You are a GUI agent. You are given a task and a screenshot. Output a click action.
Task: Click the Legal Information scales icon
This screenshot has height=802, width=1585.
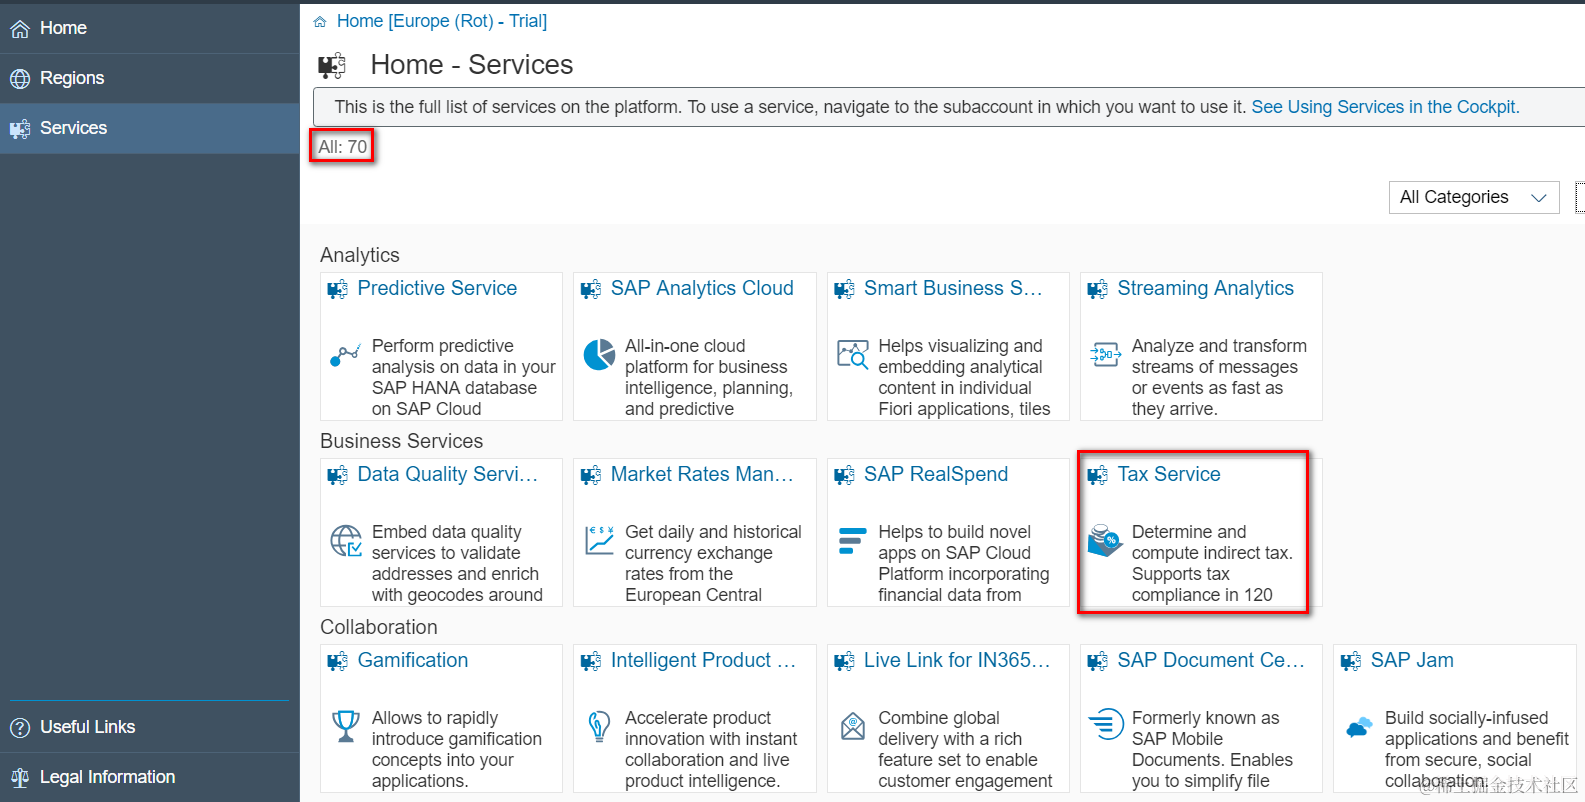click(20, 778)
